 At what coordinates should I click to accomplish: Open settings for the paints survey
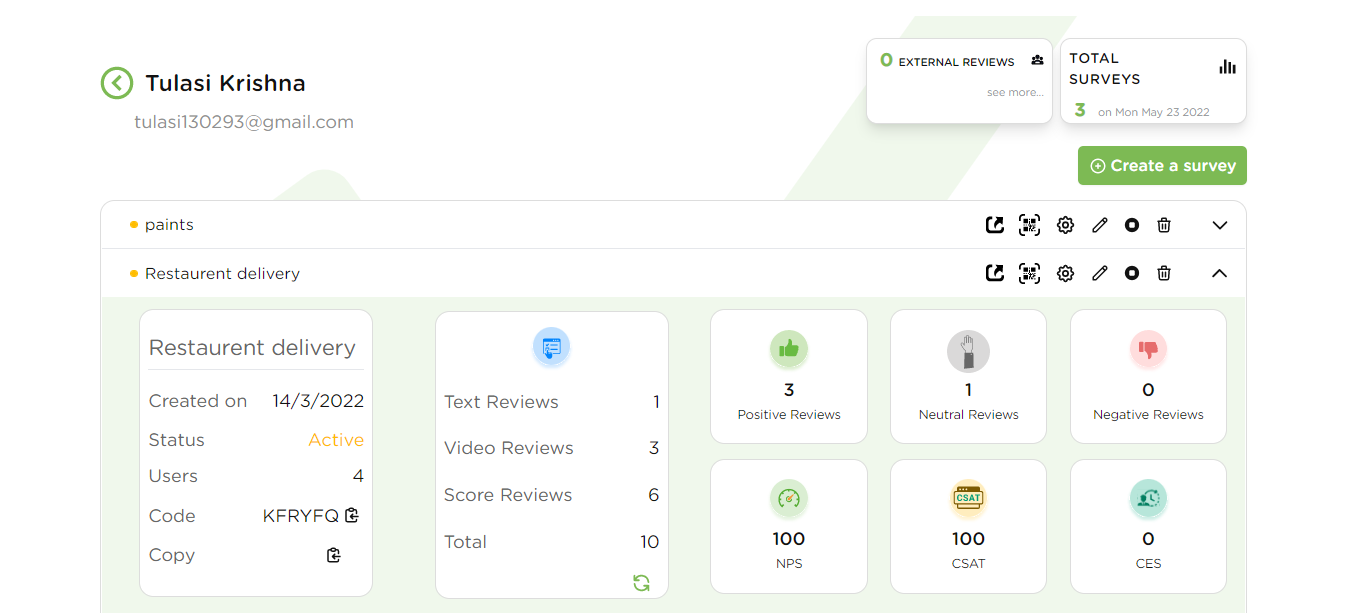pos(1064,225)
